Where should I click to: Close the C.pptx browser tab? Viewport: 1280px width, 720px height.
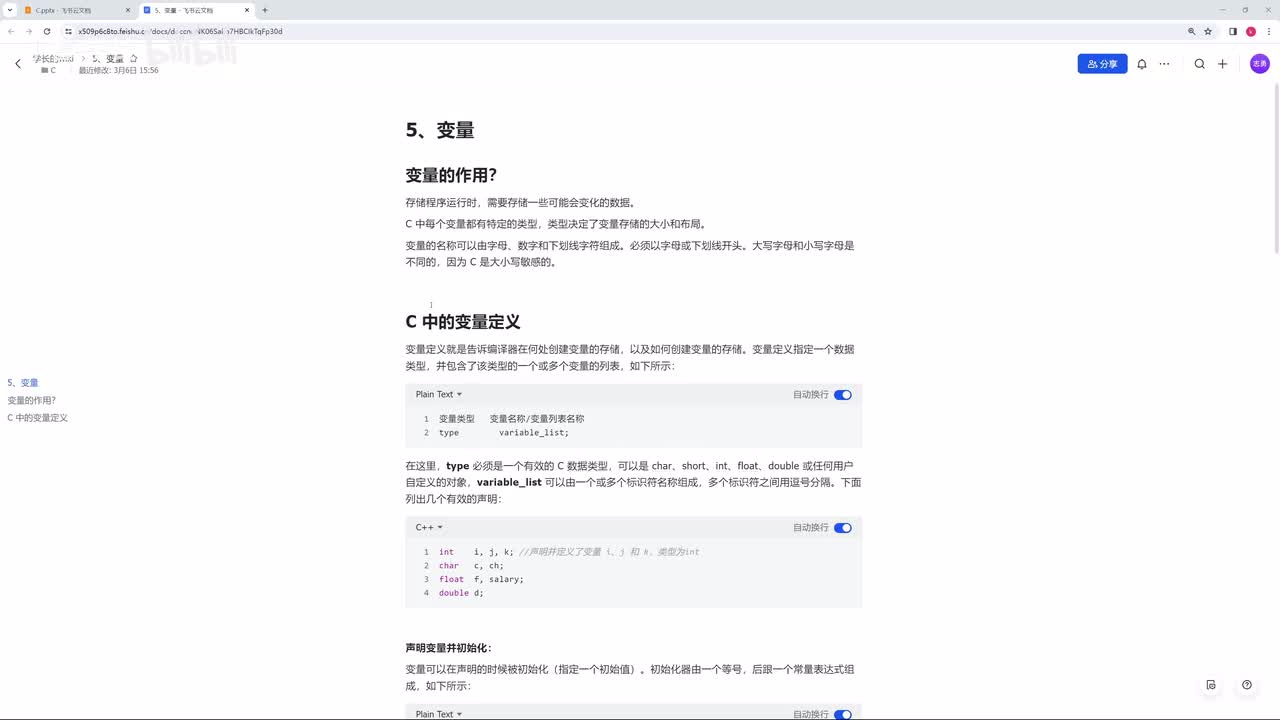point(128,10)
